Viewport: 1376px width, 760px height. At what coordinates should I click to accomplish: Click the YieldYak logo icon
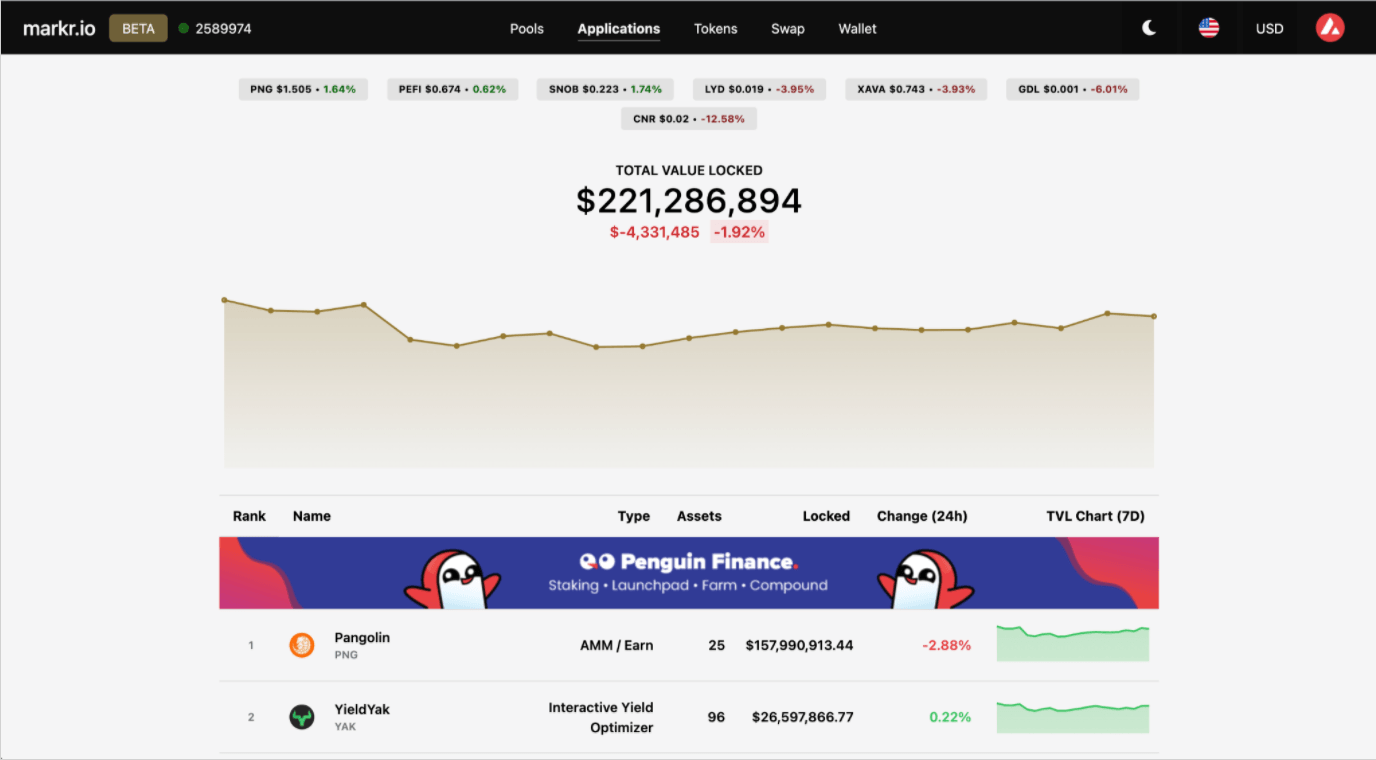tap(302, 717)
